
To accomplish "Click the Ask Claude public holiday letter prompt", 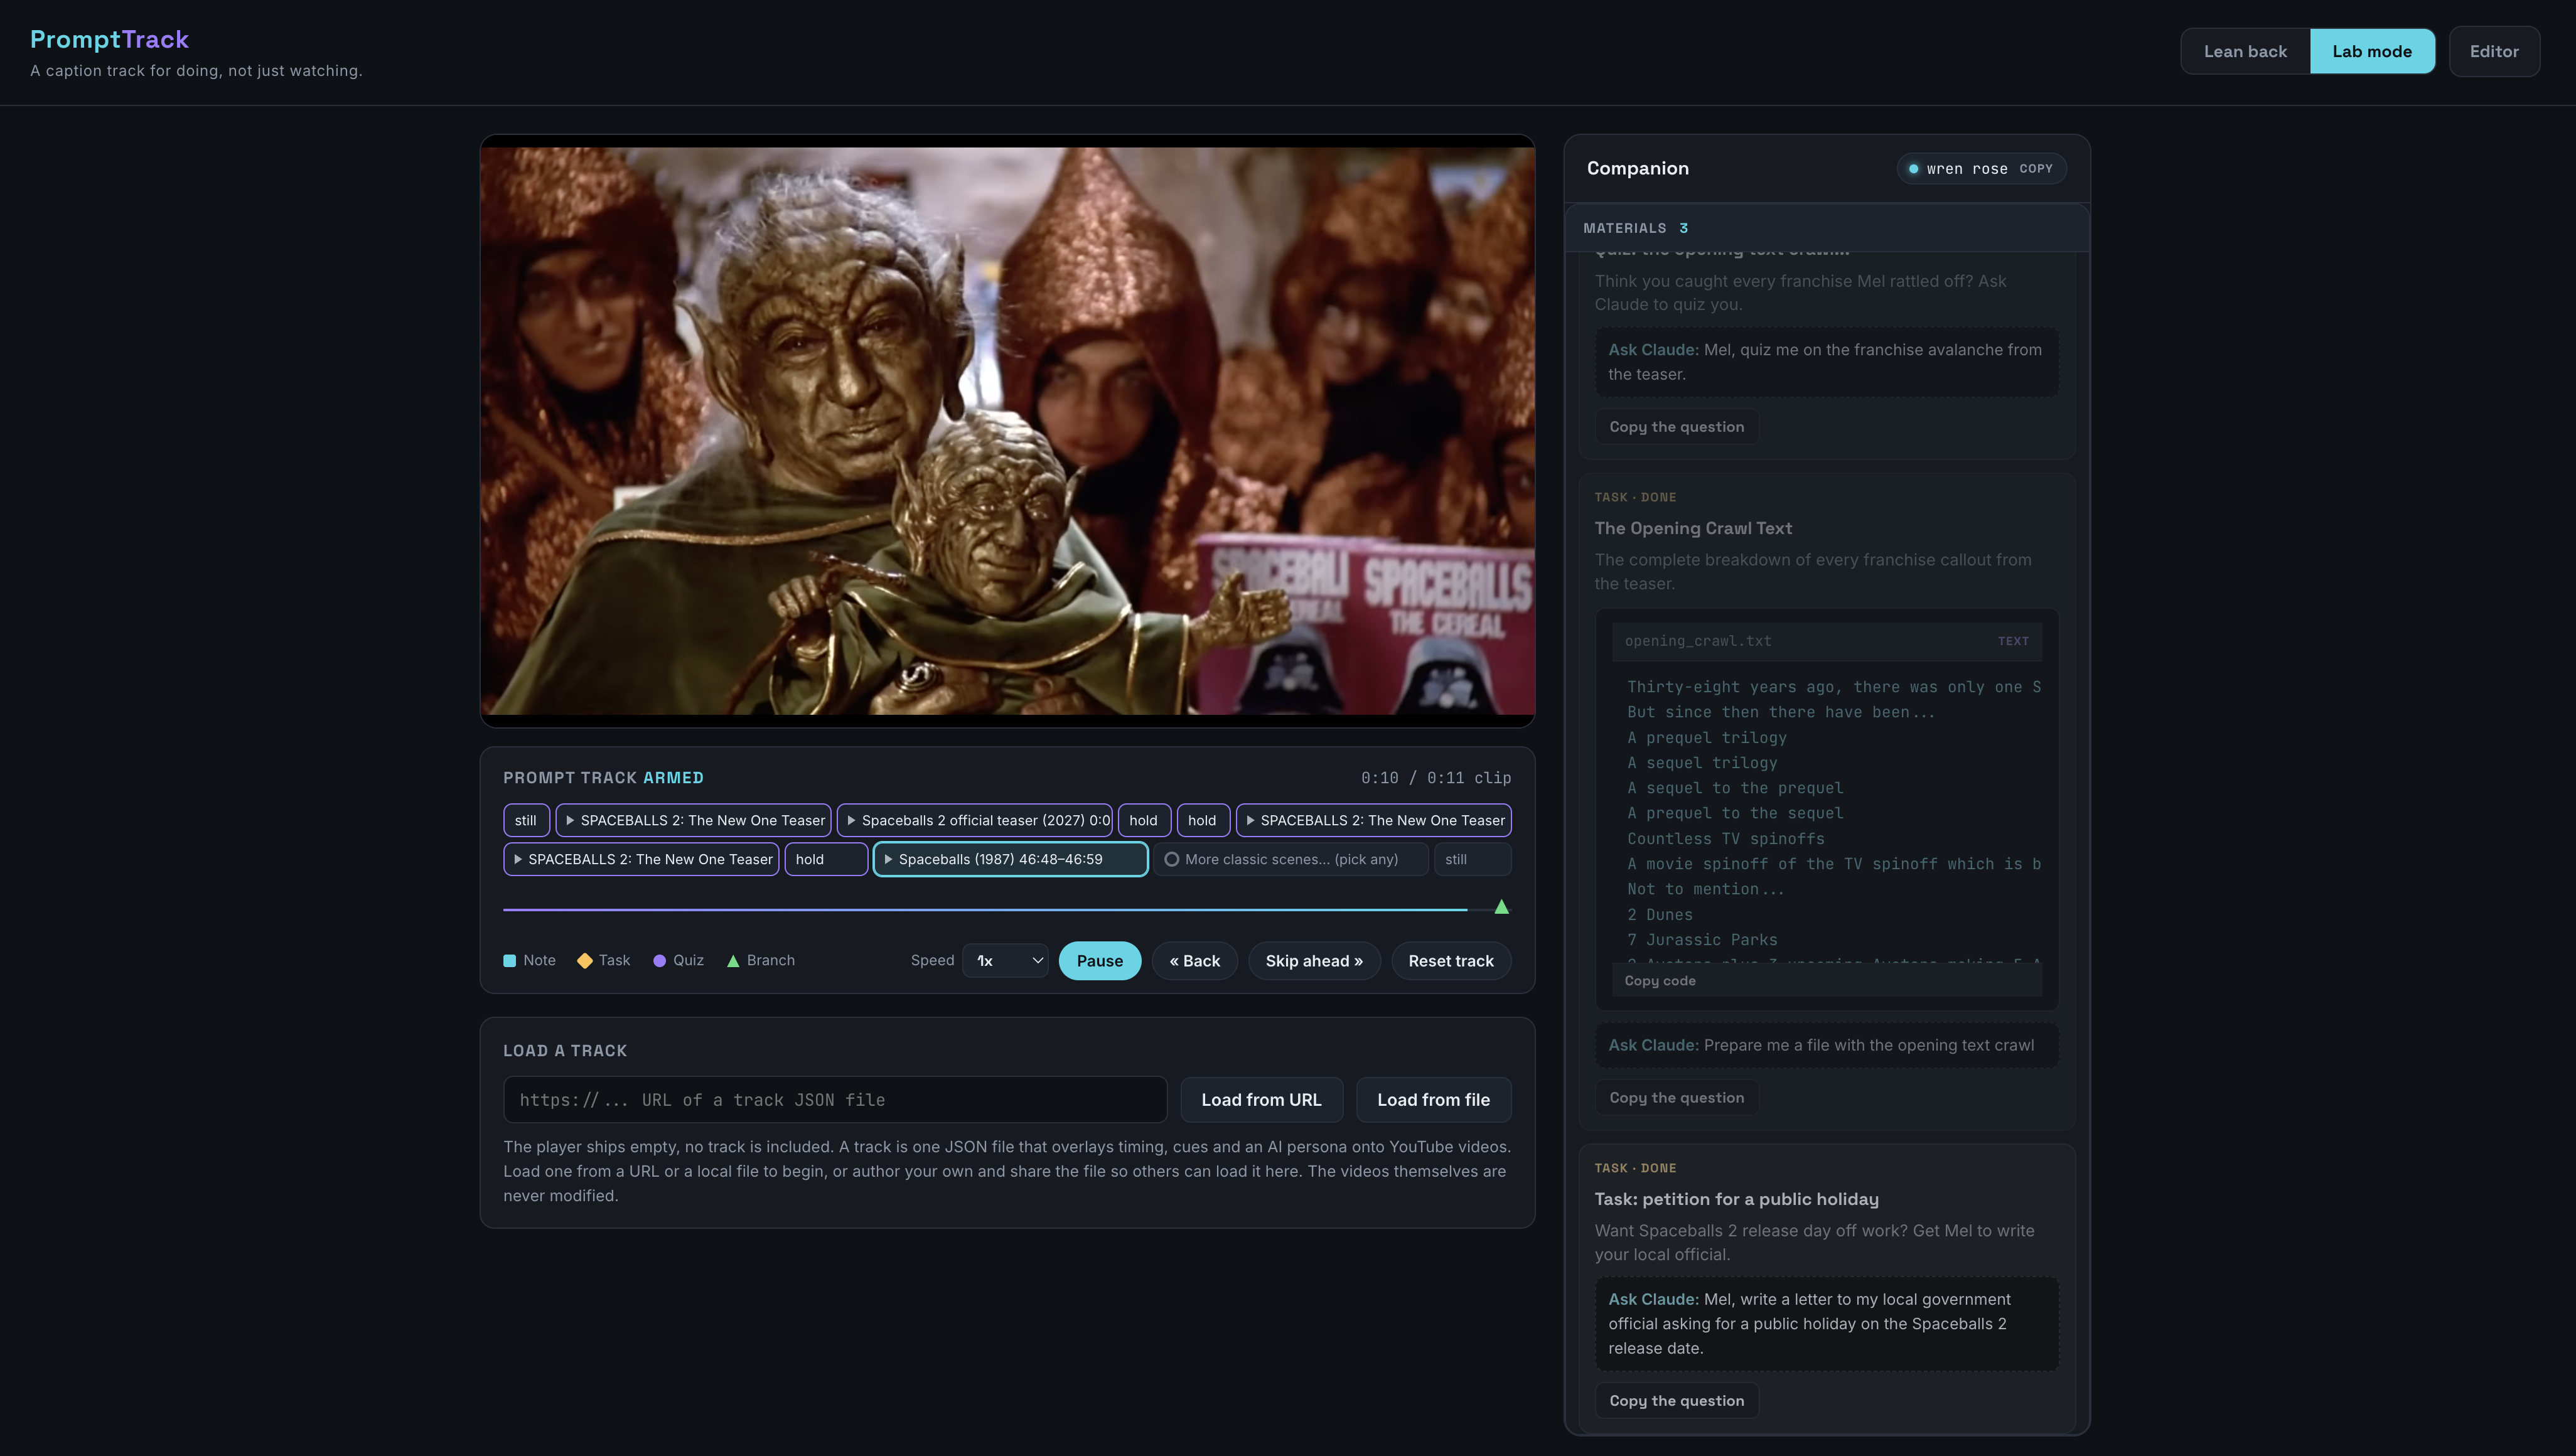I will pyautogui.click(x=1827, y=1323).
